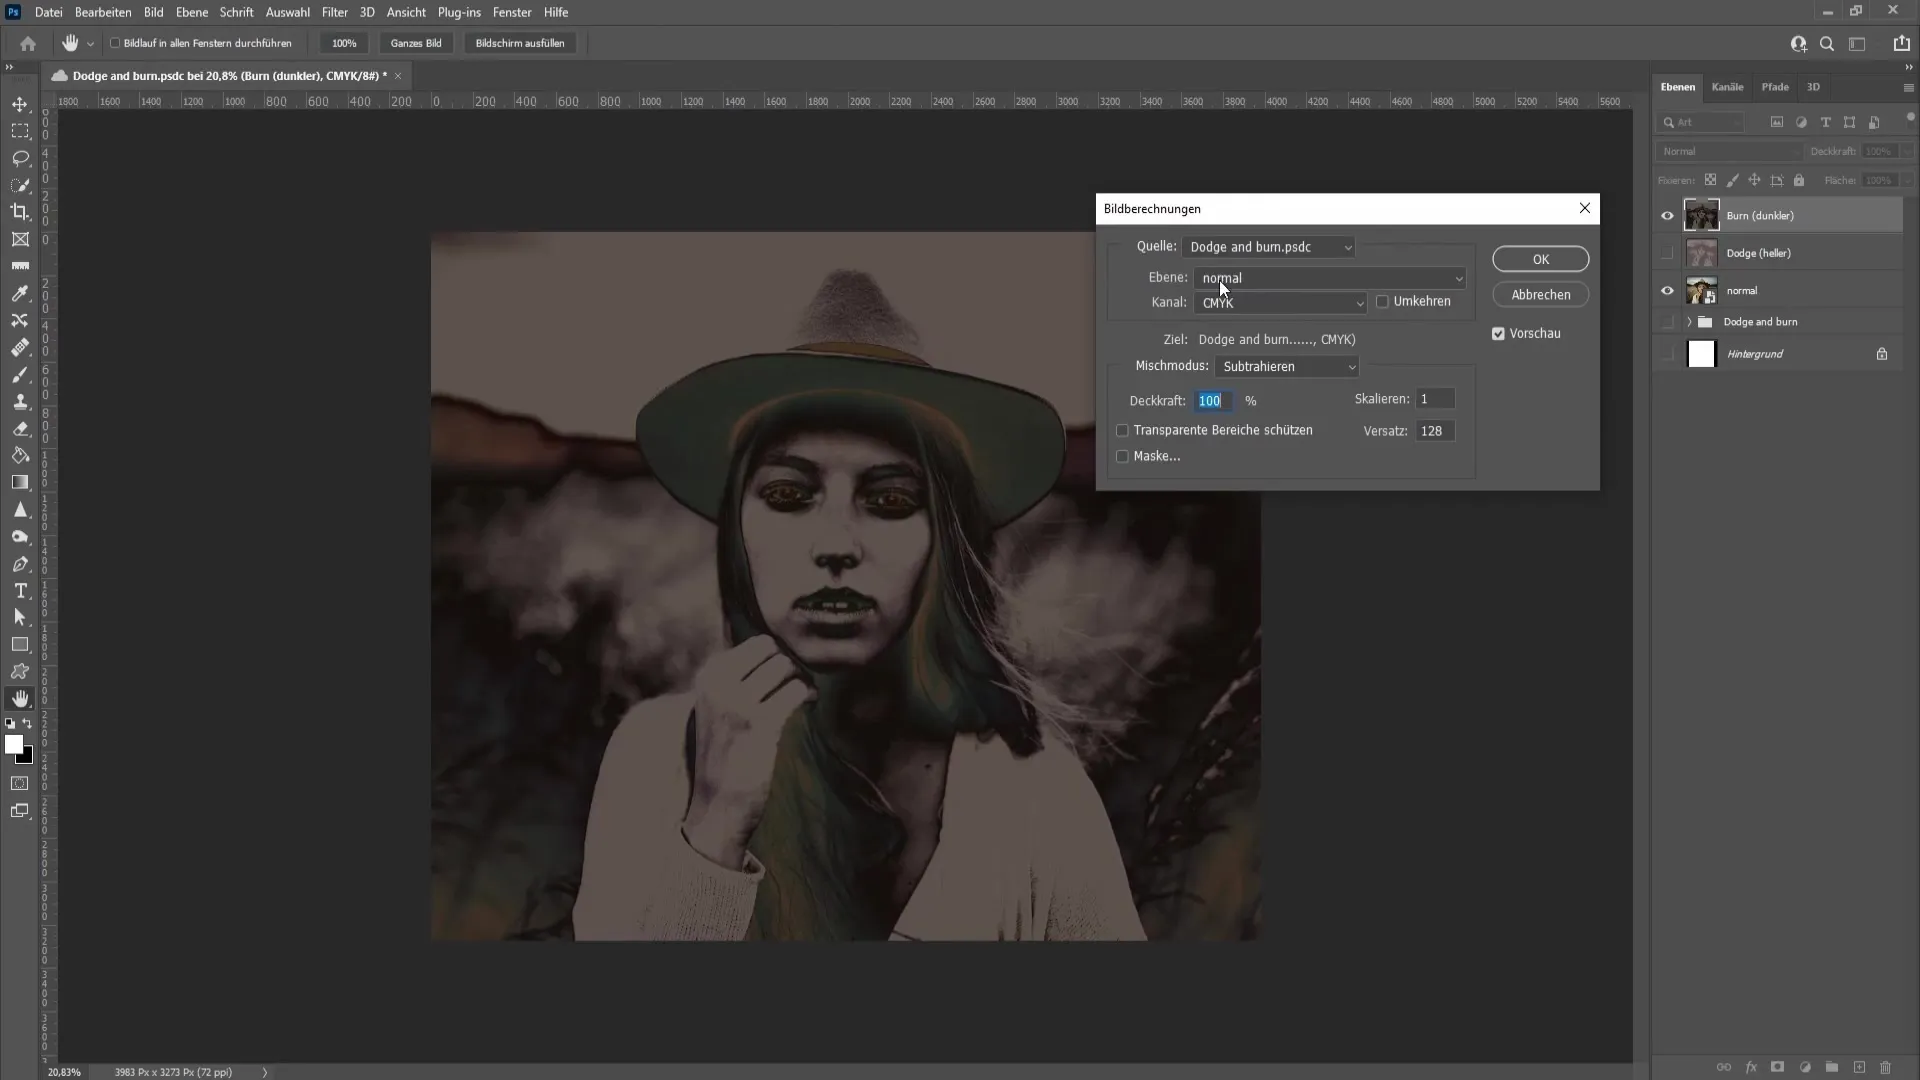Select the Eyedropper tool
This screenshot has height=1080, width=1920.
pyautogui.click(x=20, y=293)
